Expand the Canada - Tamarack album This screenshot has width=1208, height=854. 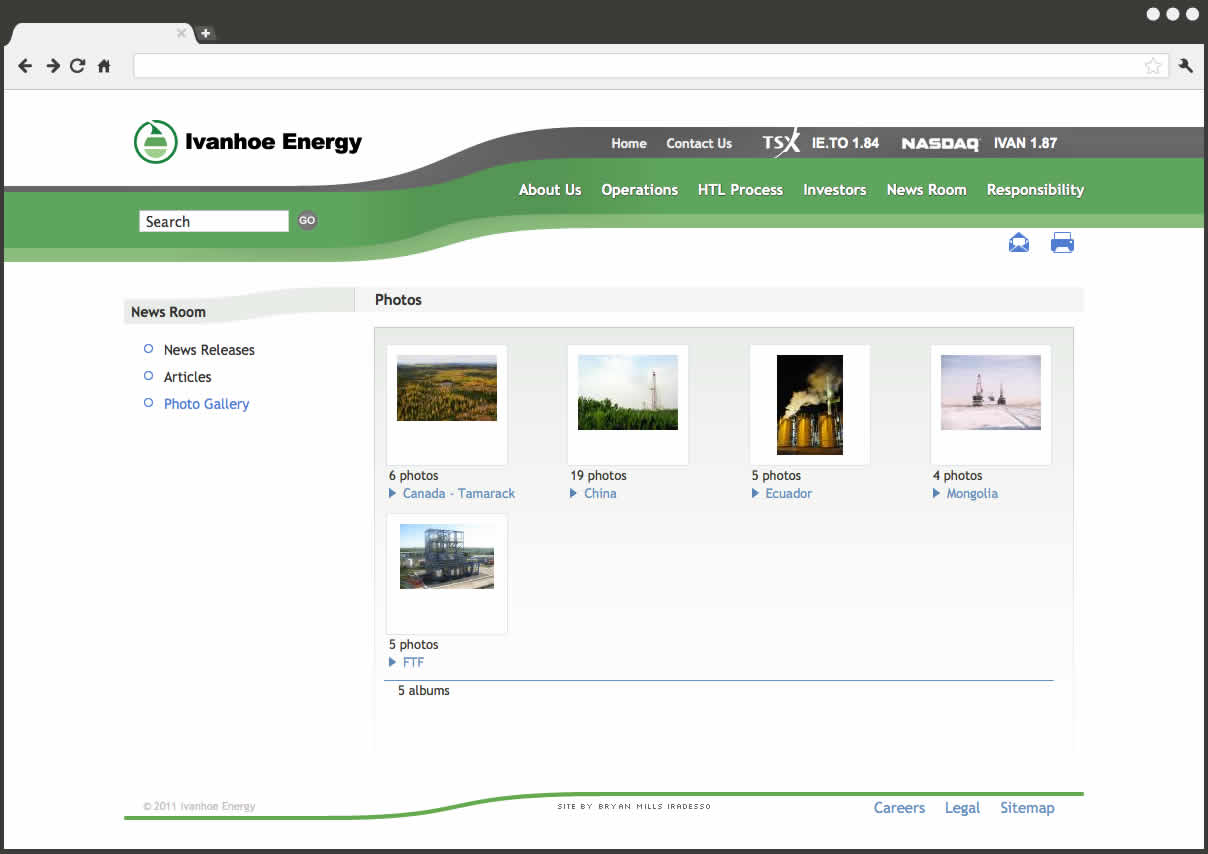pos(458,493)
